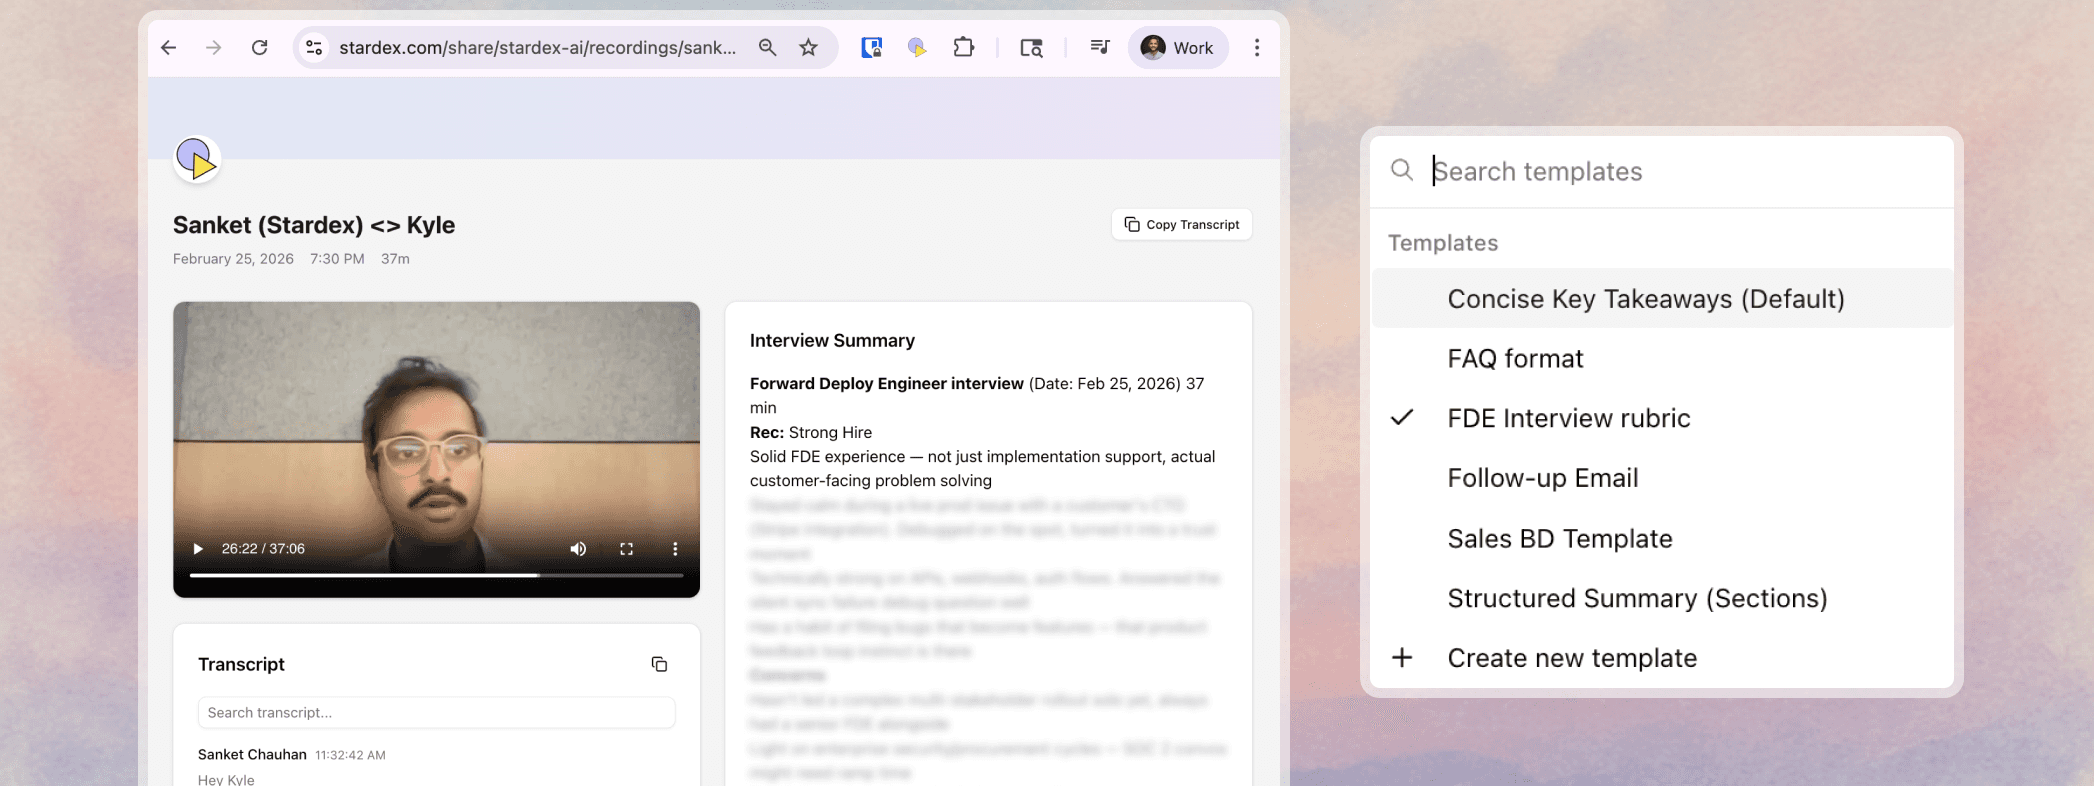Select the Follow-up Email template
The image size is (2094, 786).
click(x=1662, y=478)
